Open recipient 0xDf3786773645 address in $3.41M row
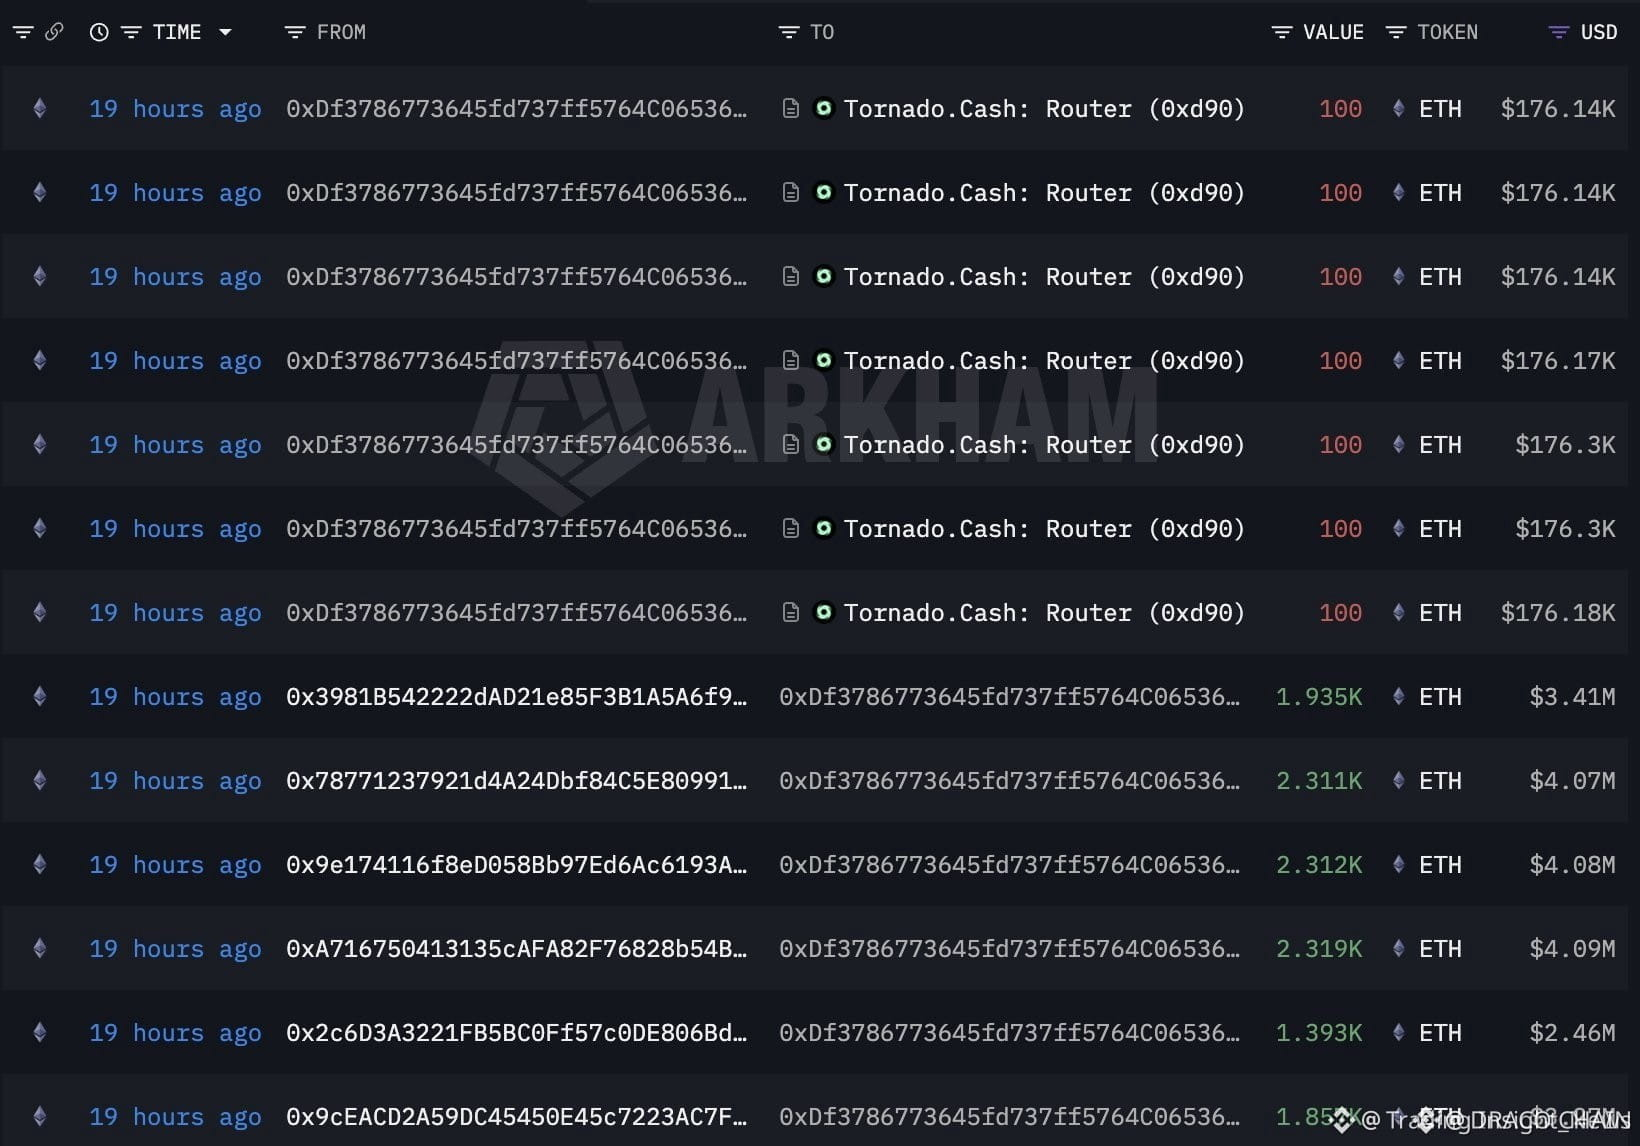 tap(1009, 696)
